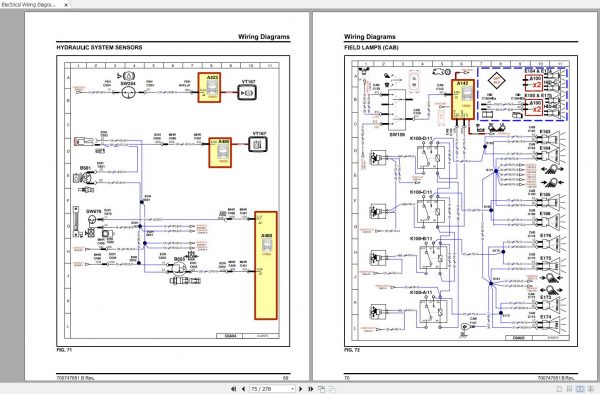Click the E176 lamp label
Image resolution: width=600 pixels, height=394 pixels.
tap(546, 236)
